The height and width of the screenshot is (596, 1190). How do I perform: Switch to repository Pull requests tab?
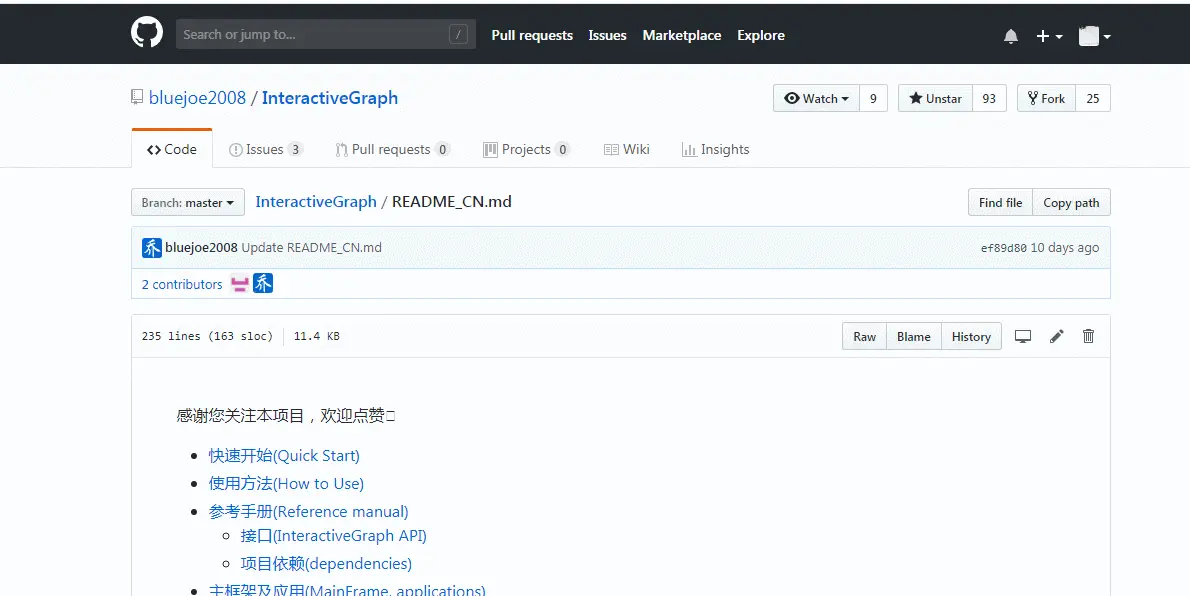click(392, 149)
